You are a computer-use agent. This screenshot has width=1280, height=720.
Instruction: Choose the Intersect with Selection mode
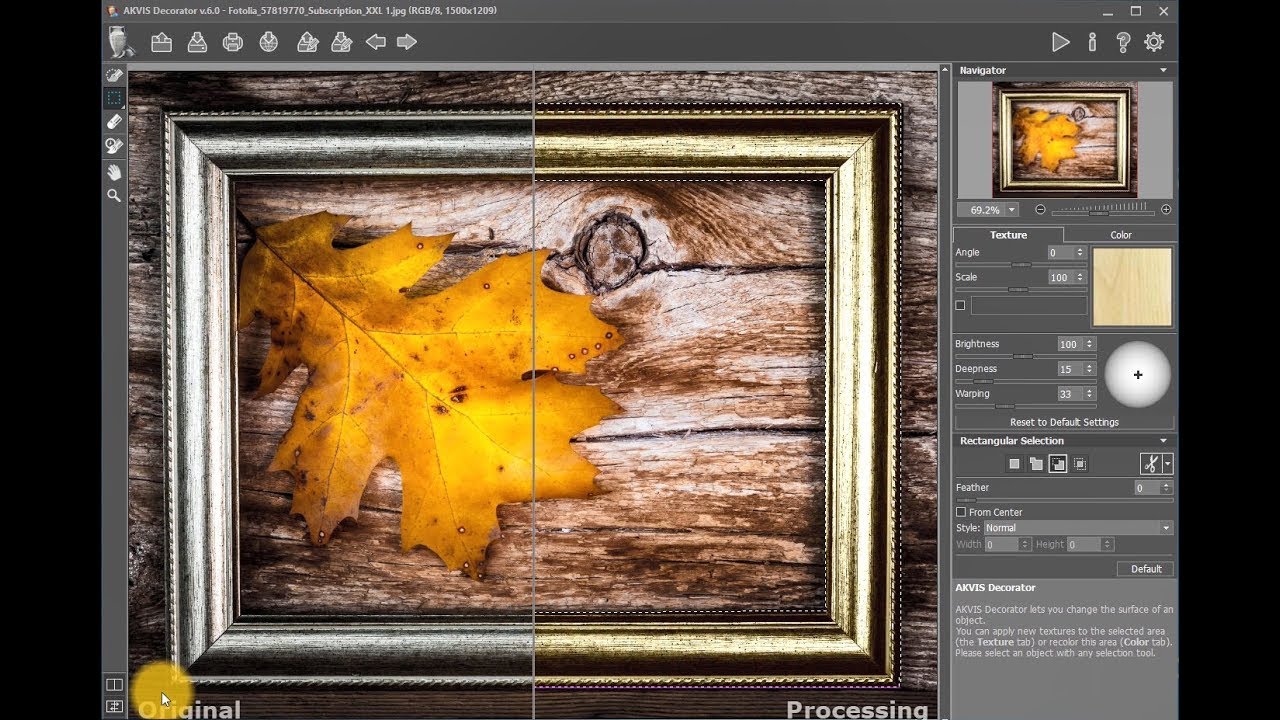click(1080, 464)
